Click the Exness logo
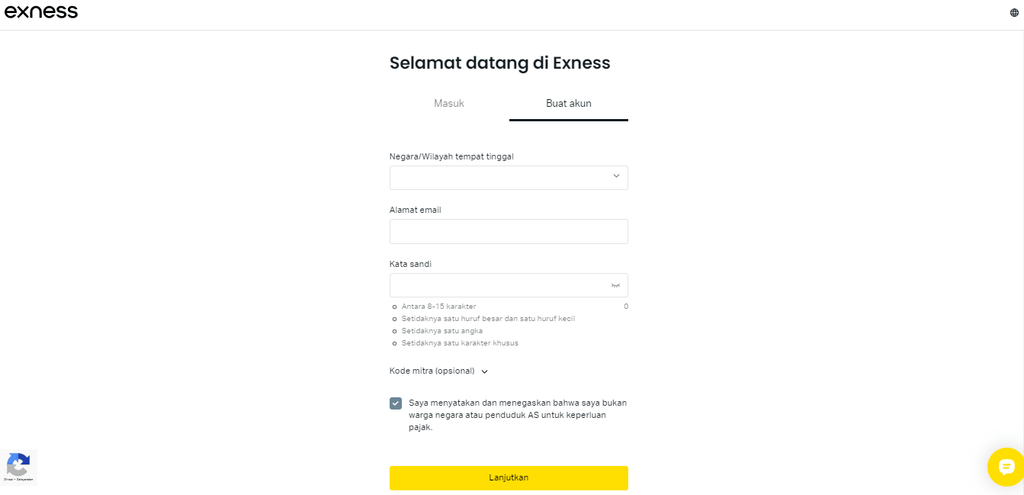 [x=41, y=12]
